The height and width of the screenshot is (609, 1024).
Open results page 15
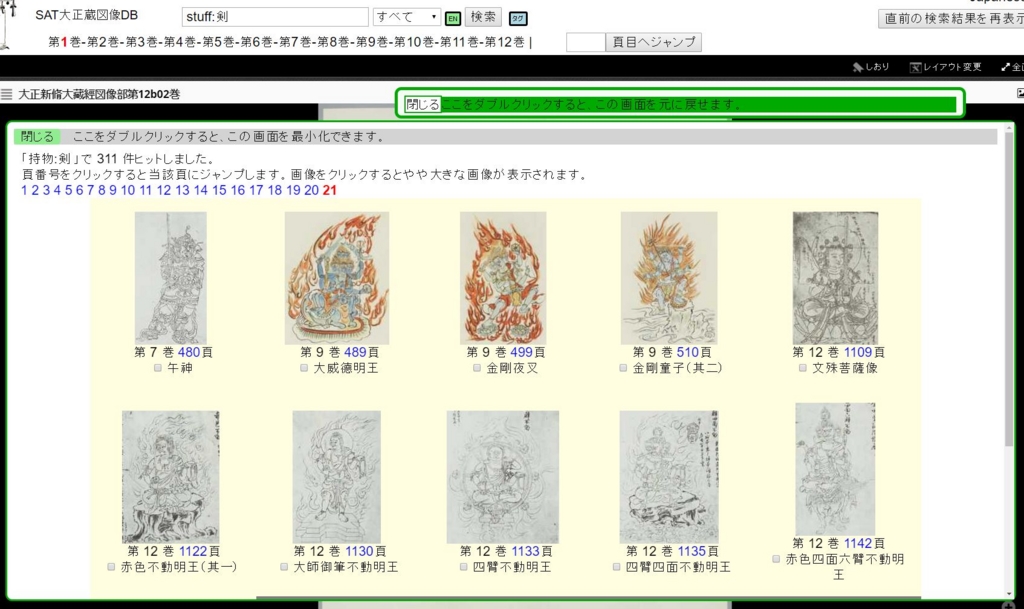tap(219, 190)
